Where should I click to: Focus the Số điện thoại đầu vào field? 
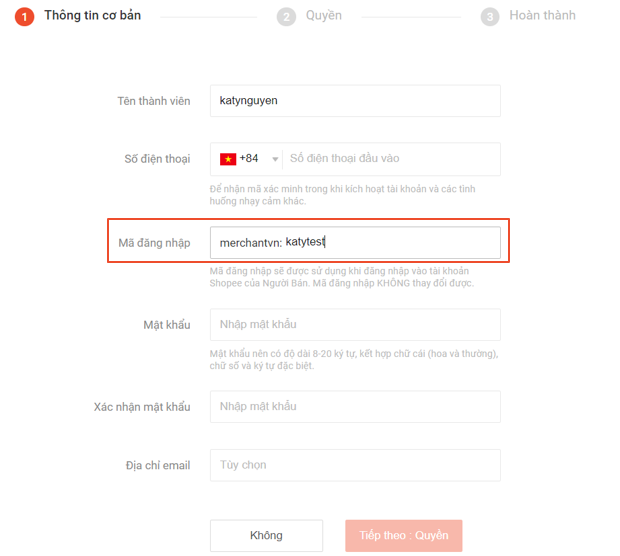click(391, 159)
